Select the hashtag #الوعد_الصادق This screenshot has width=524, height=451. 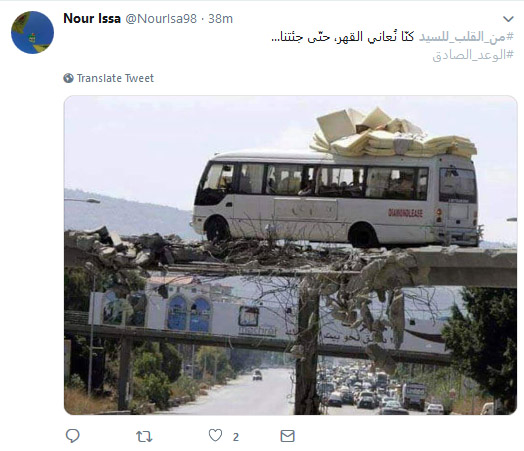pos(473,55)
